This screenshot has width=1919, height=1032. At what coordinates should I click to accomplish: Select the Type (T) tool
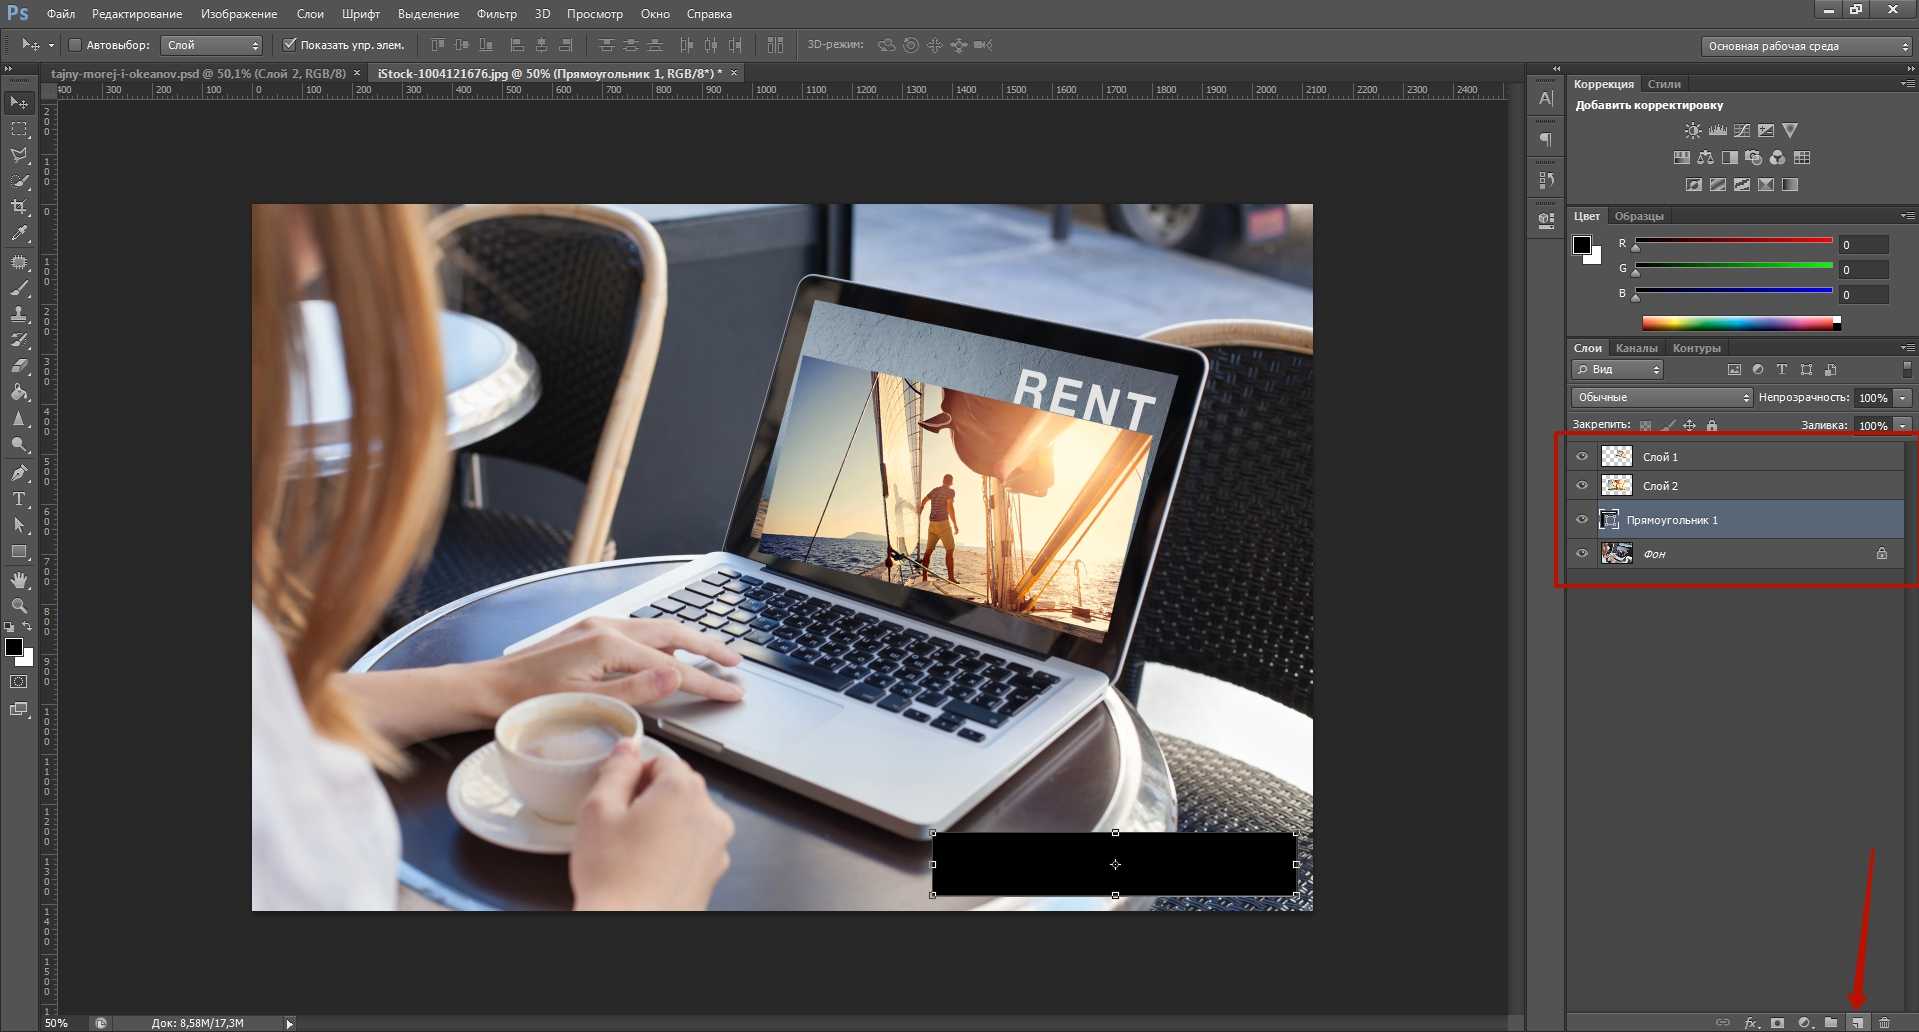19,499
